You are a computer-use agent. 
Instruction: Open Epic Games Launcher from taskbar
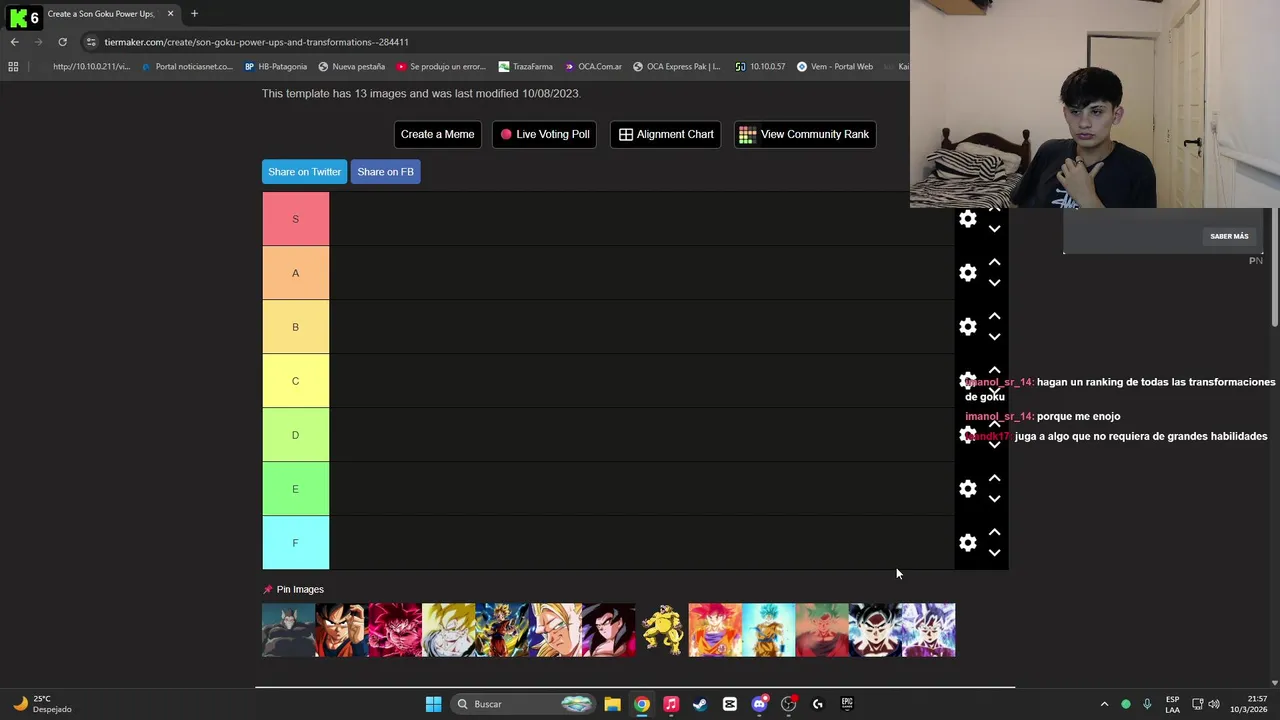coord(847,704)
